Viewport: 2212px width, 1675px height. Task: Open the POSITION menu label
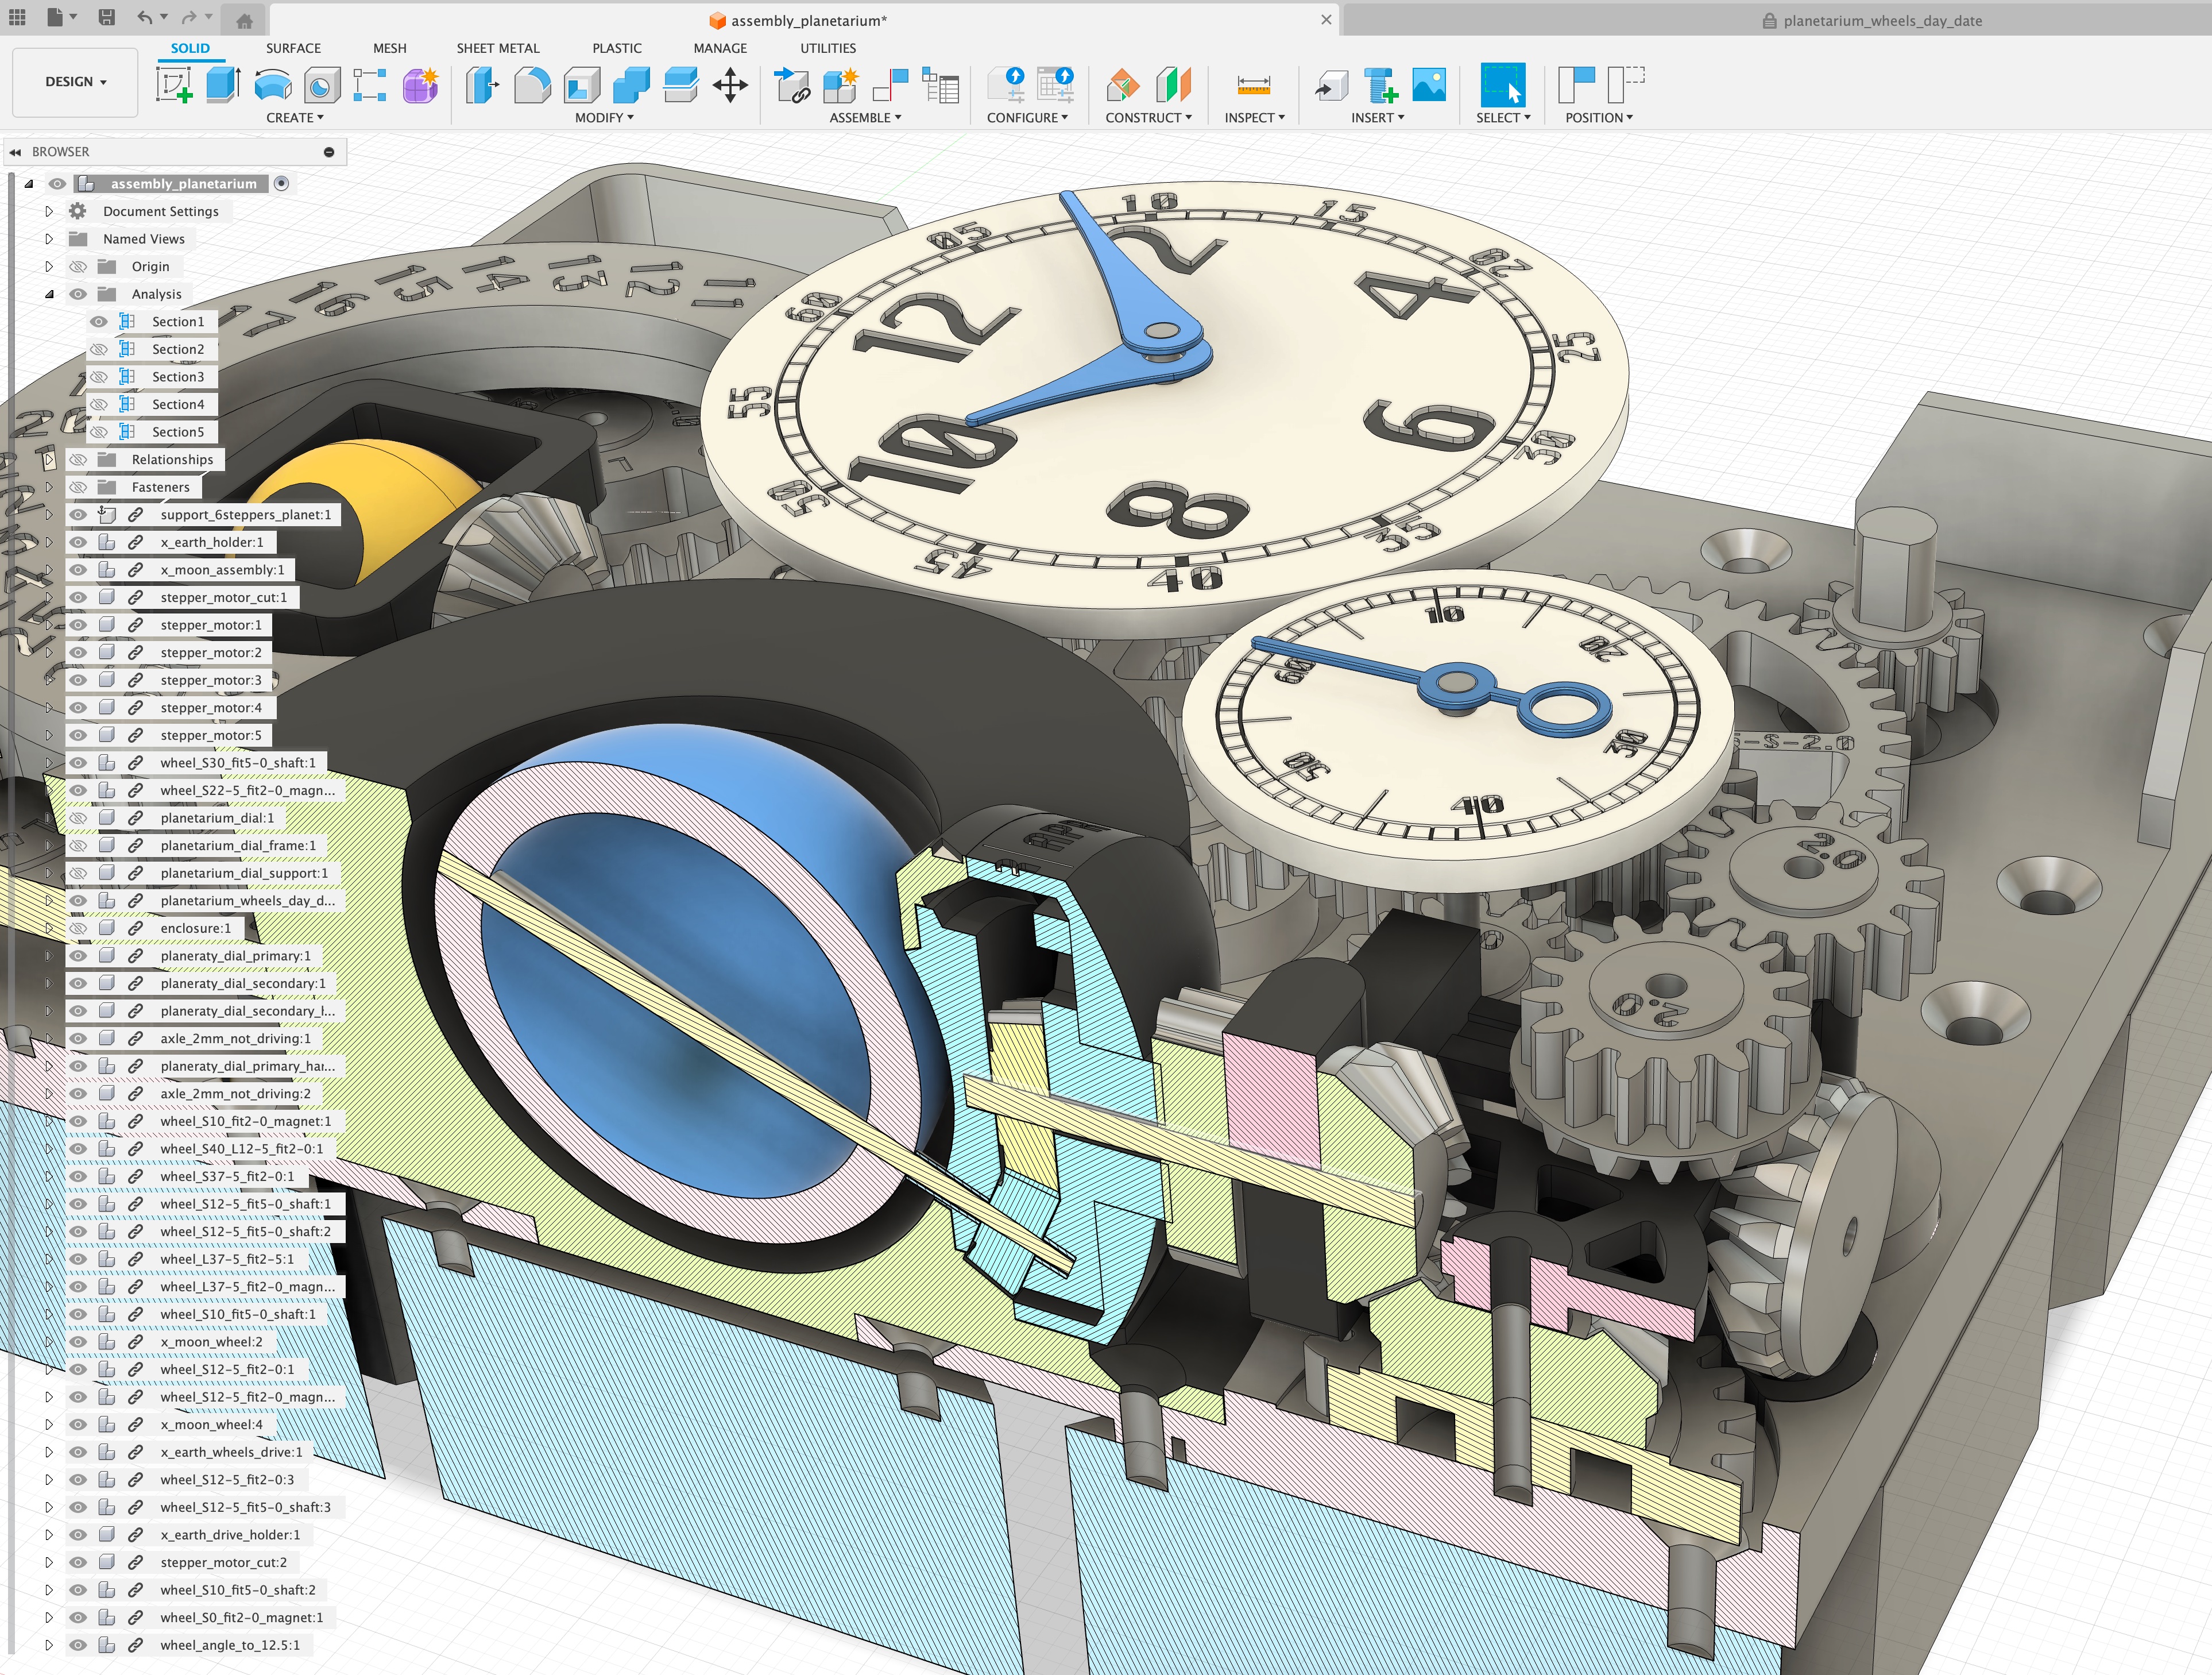pos(1599,118)
